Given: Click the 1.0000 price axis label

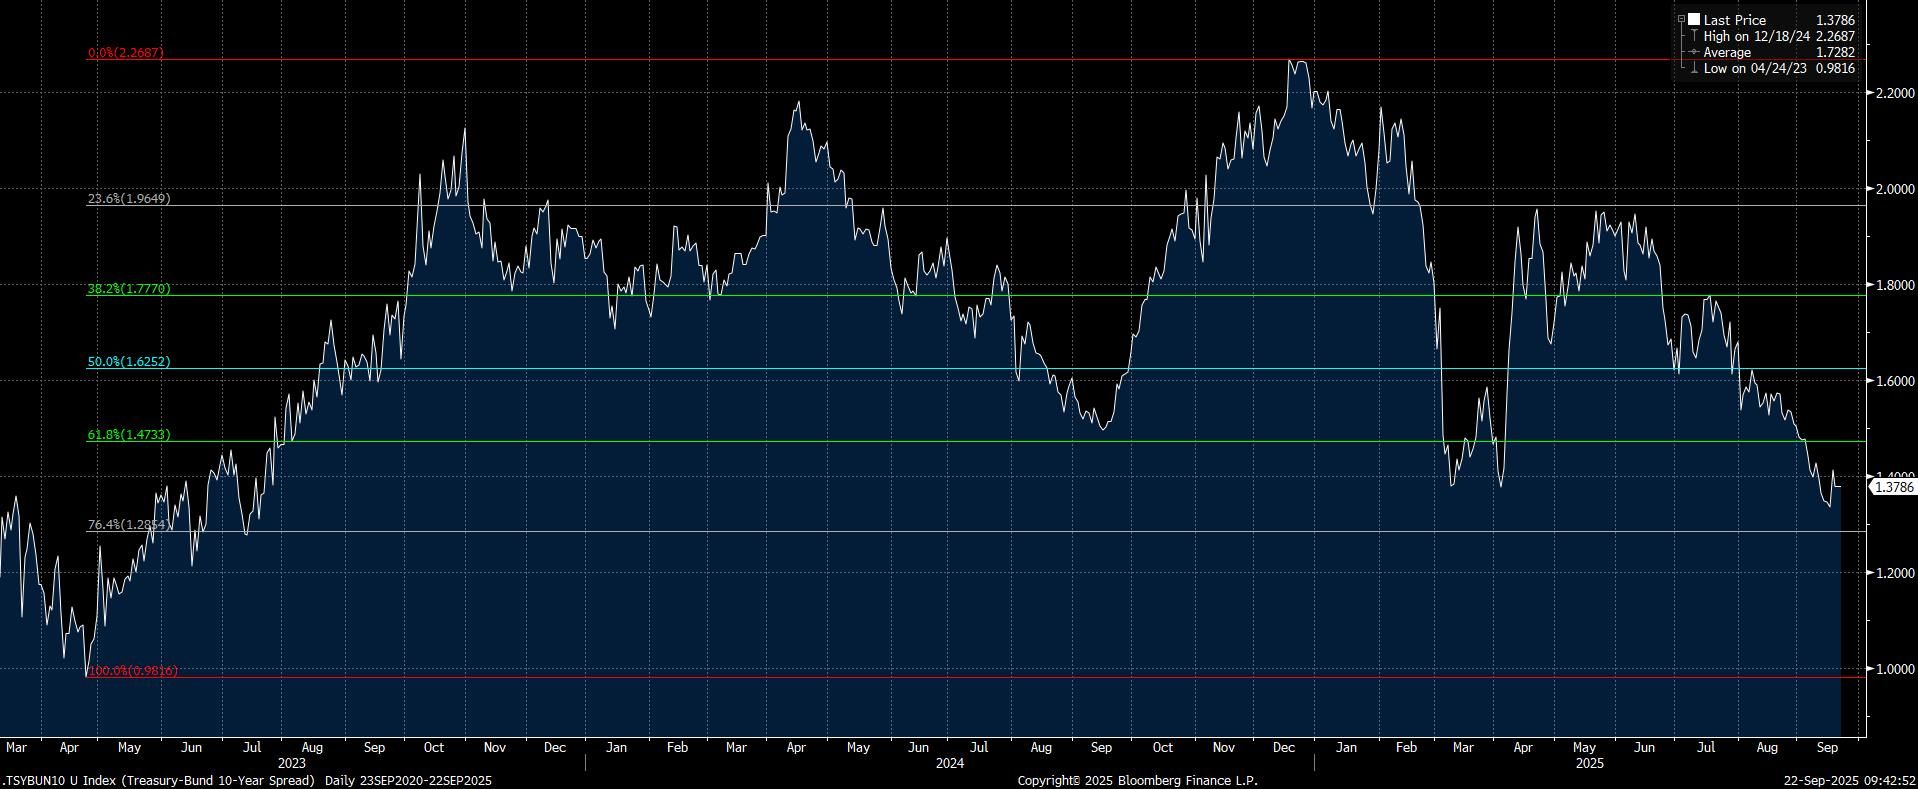Looking at the screenshot, I should point(1893,669).
